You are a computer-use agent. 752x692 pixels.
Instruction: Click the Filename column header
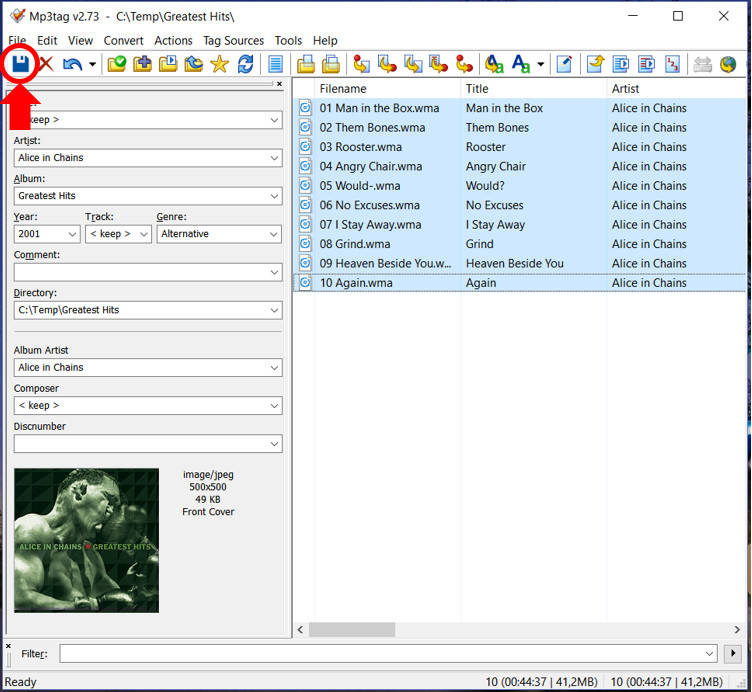click(x=387, y=89)
